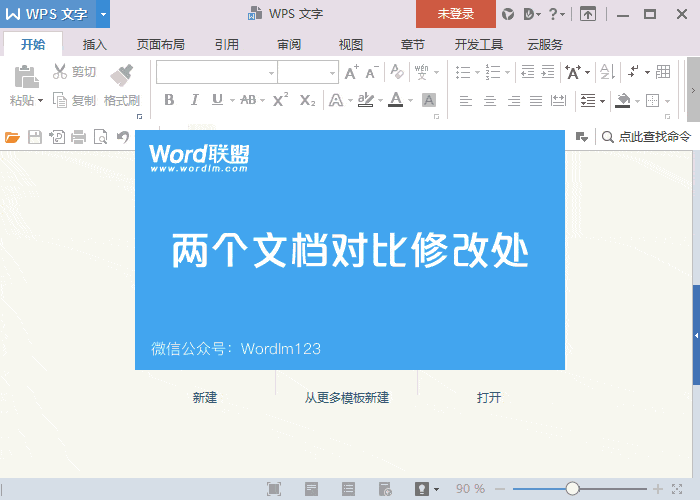700x500 pixels.
Task: Click the Copy button
Action: [74, 100]
